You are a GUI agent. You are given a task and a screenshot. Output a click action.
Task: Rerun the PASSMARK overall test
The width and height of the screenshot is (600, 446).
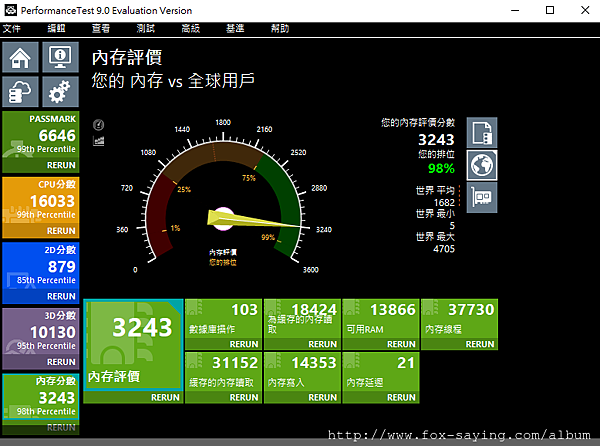pos(61,165)
